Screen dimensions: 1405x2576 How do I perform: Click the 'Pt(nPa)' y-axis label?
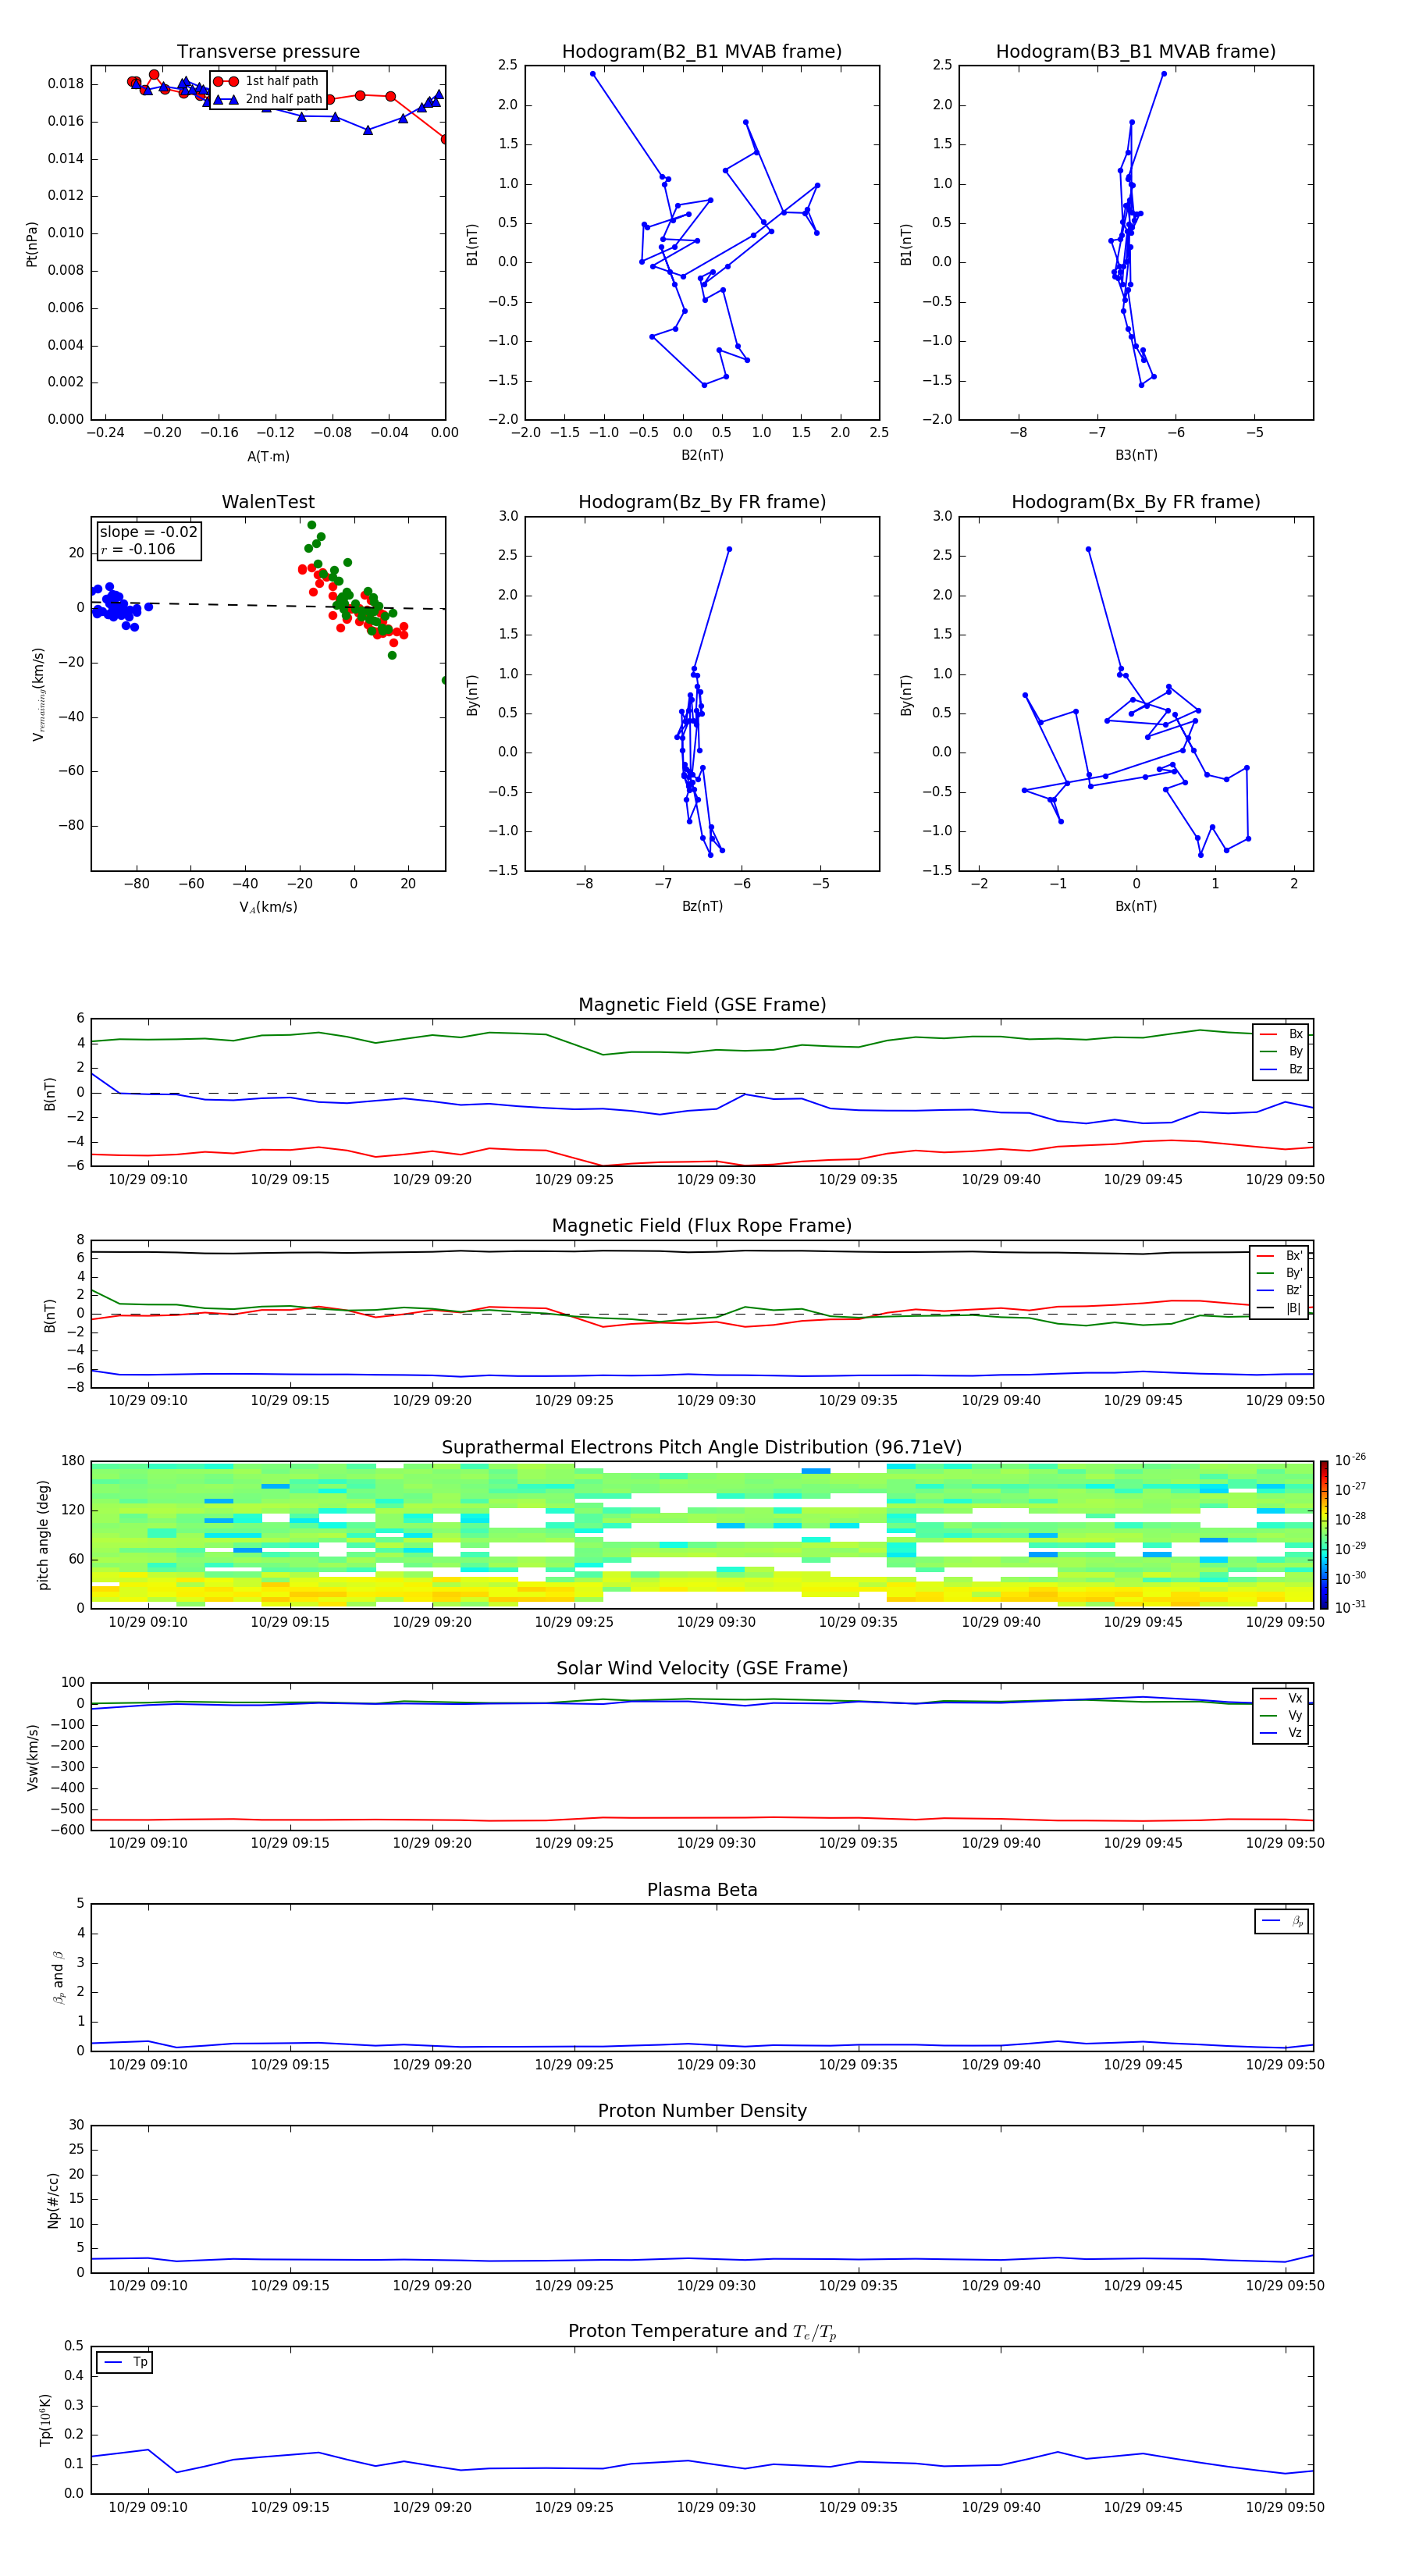point(32,244)
